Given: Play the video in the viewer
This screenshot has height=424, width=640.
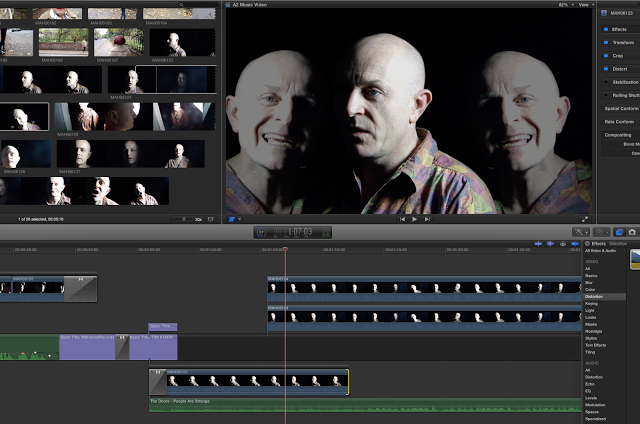Looking at the screenshot, I should [x=414, y=219].
